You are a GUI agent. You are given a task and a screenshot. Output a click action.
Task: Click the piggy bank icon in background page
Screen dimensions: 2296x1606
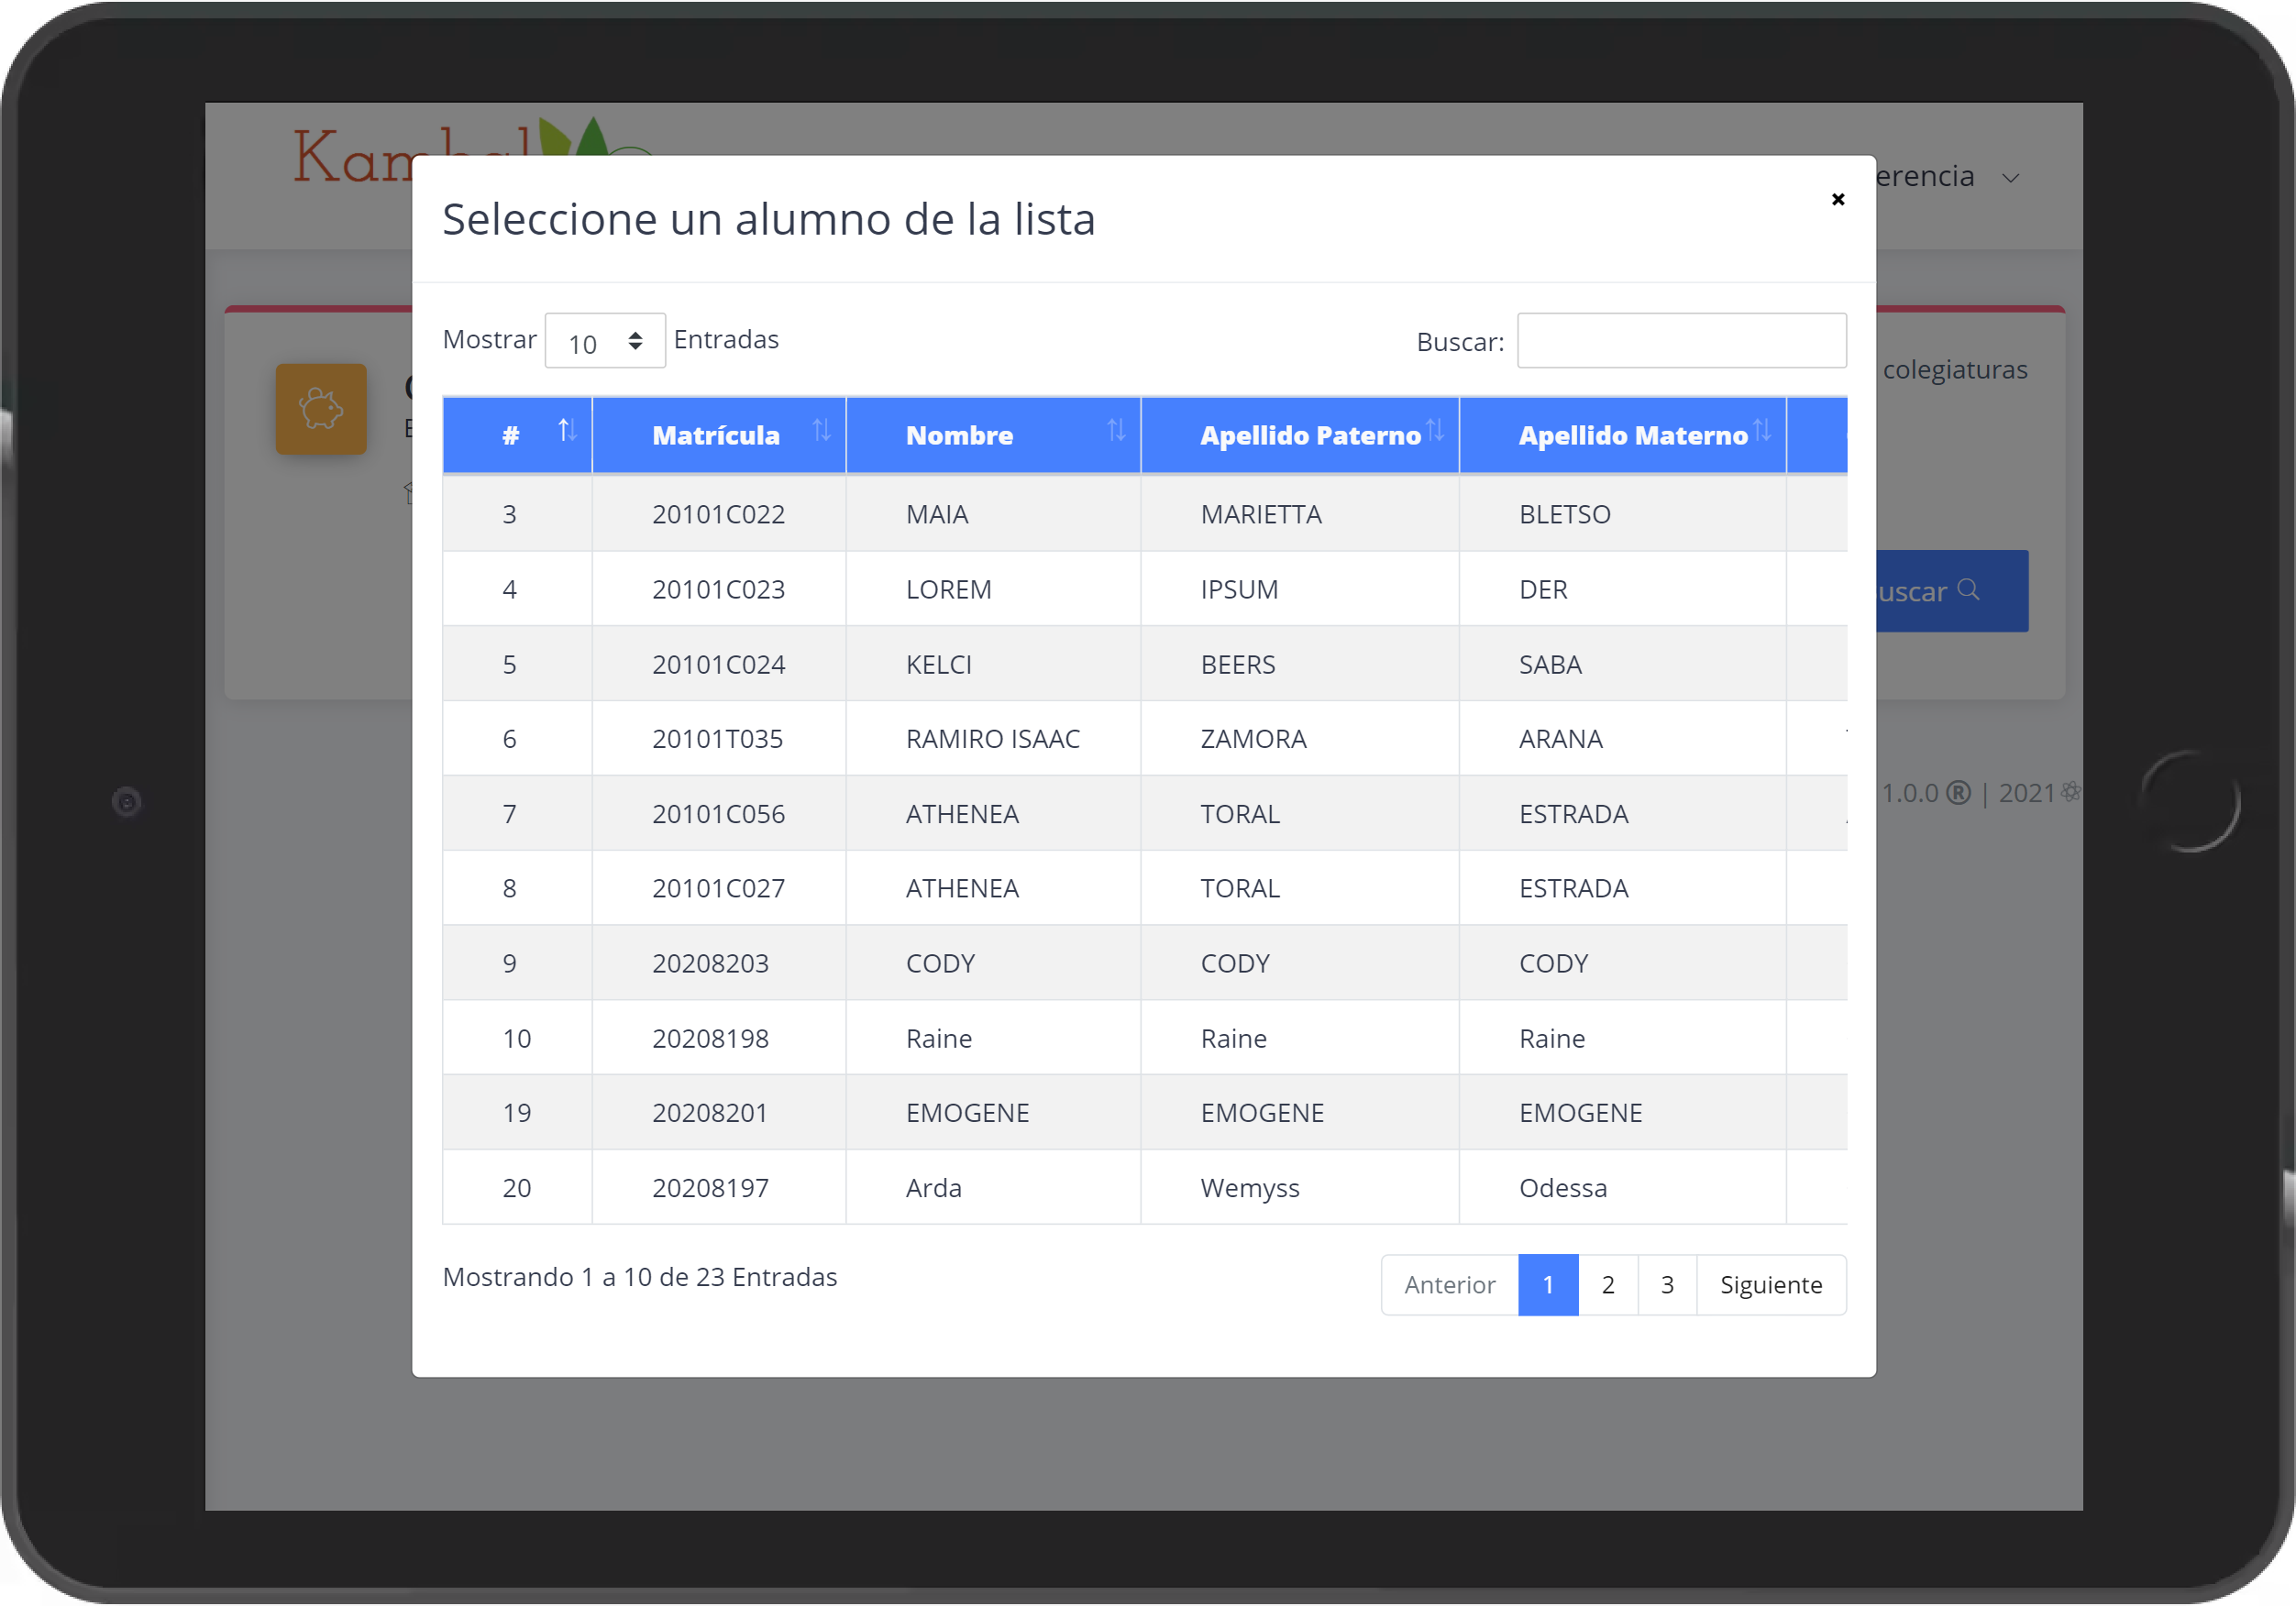coord(321,409)
